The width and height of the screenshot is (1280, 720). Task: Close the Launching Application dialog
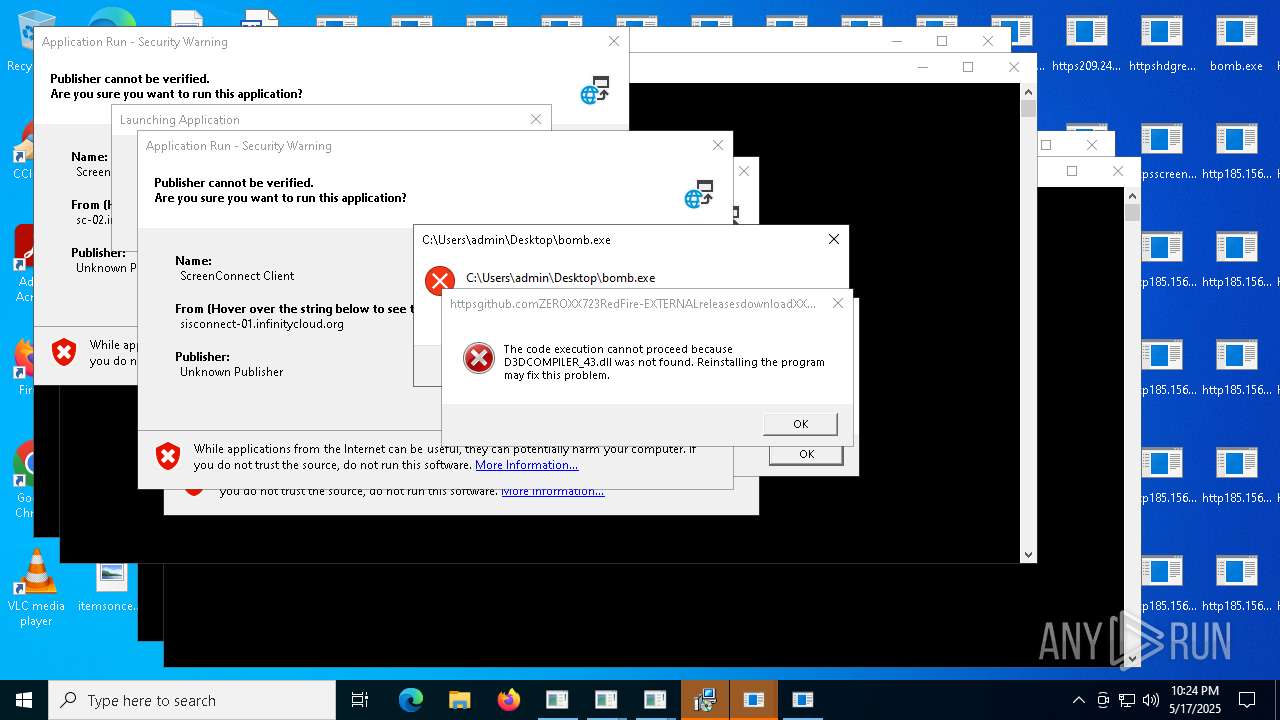click(536, 119)
